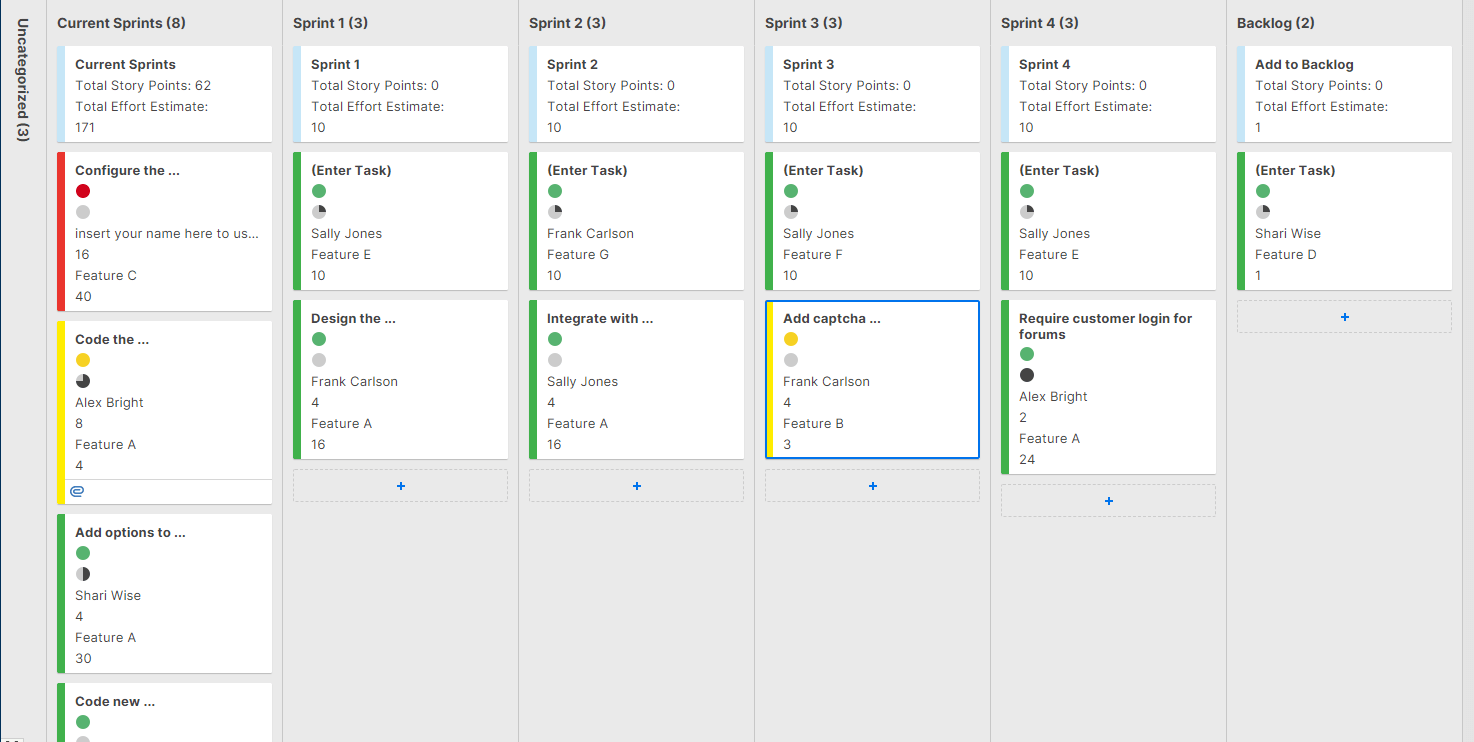
Task: Click the plus button under Sprint 1 column
Action: (x=400, y=486)
